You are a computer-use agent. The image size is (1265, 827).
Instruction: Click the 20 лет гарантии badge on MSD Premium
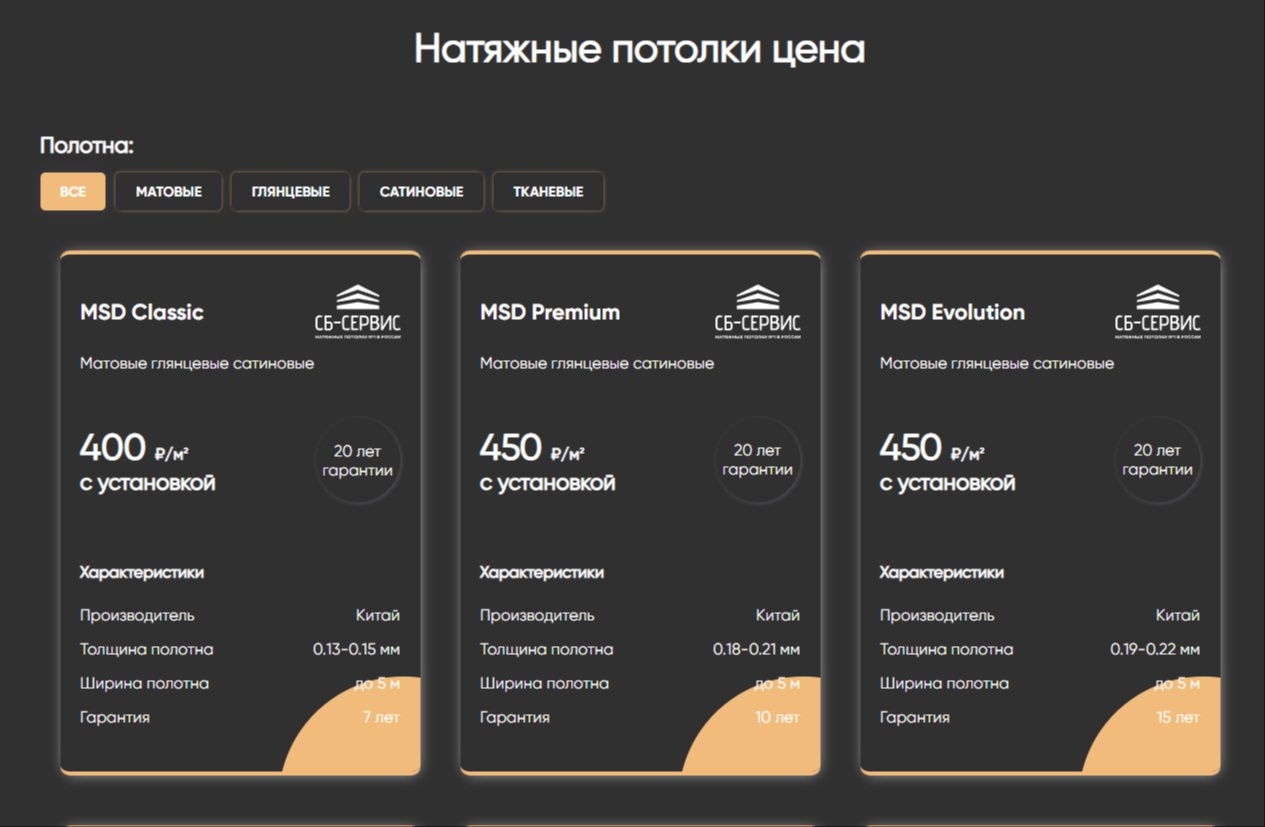(x=758, y=460)
